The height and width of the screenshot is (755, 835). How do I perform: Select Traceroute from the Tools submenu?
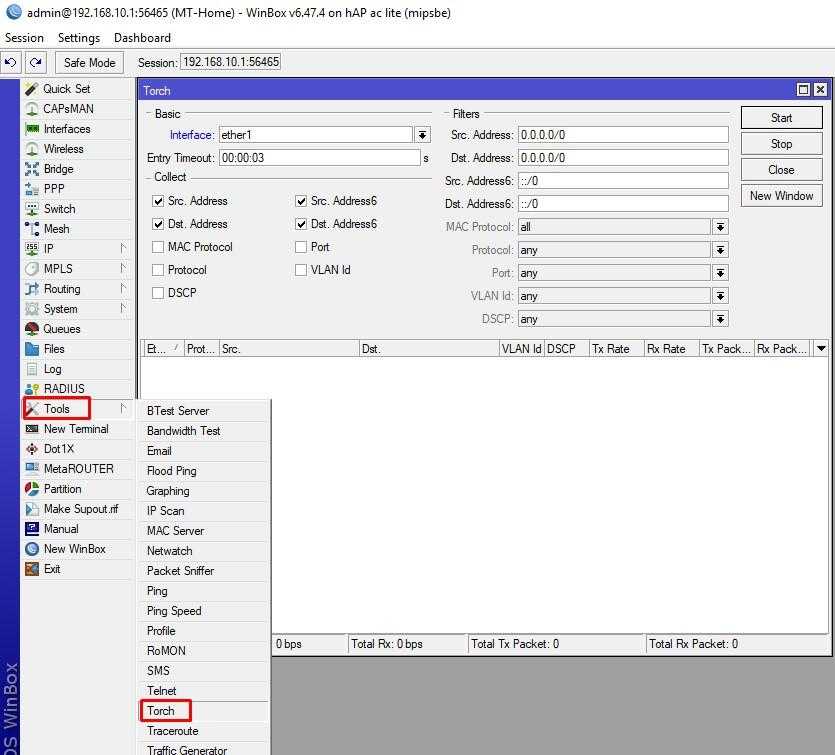coord(173,731)
